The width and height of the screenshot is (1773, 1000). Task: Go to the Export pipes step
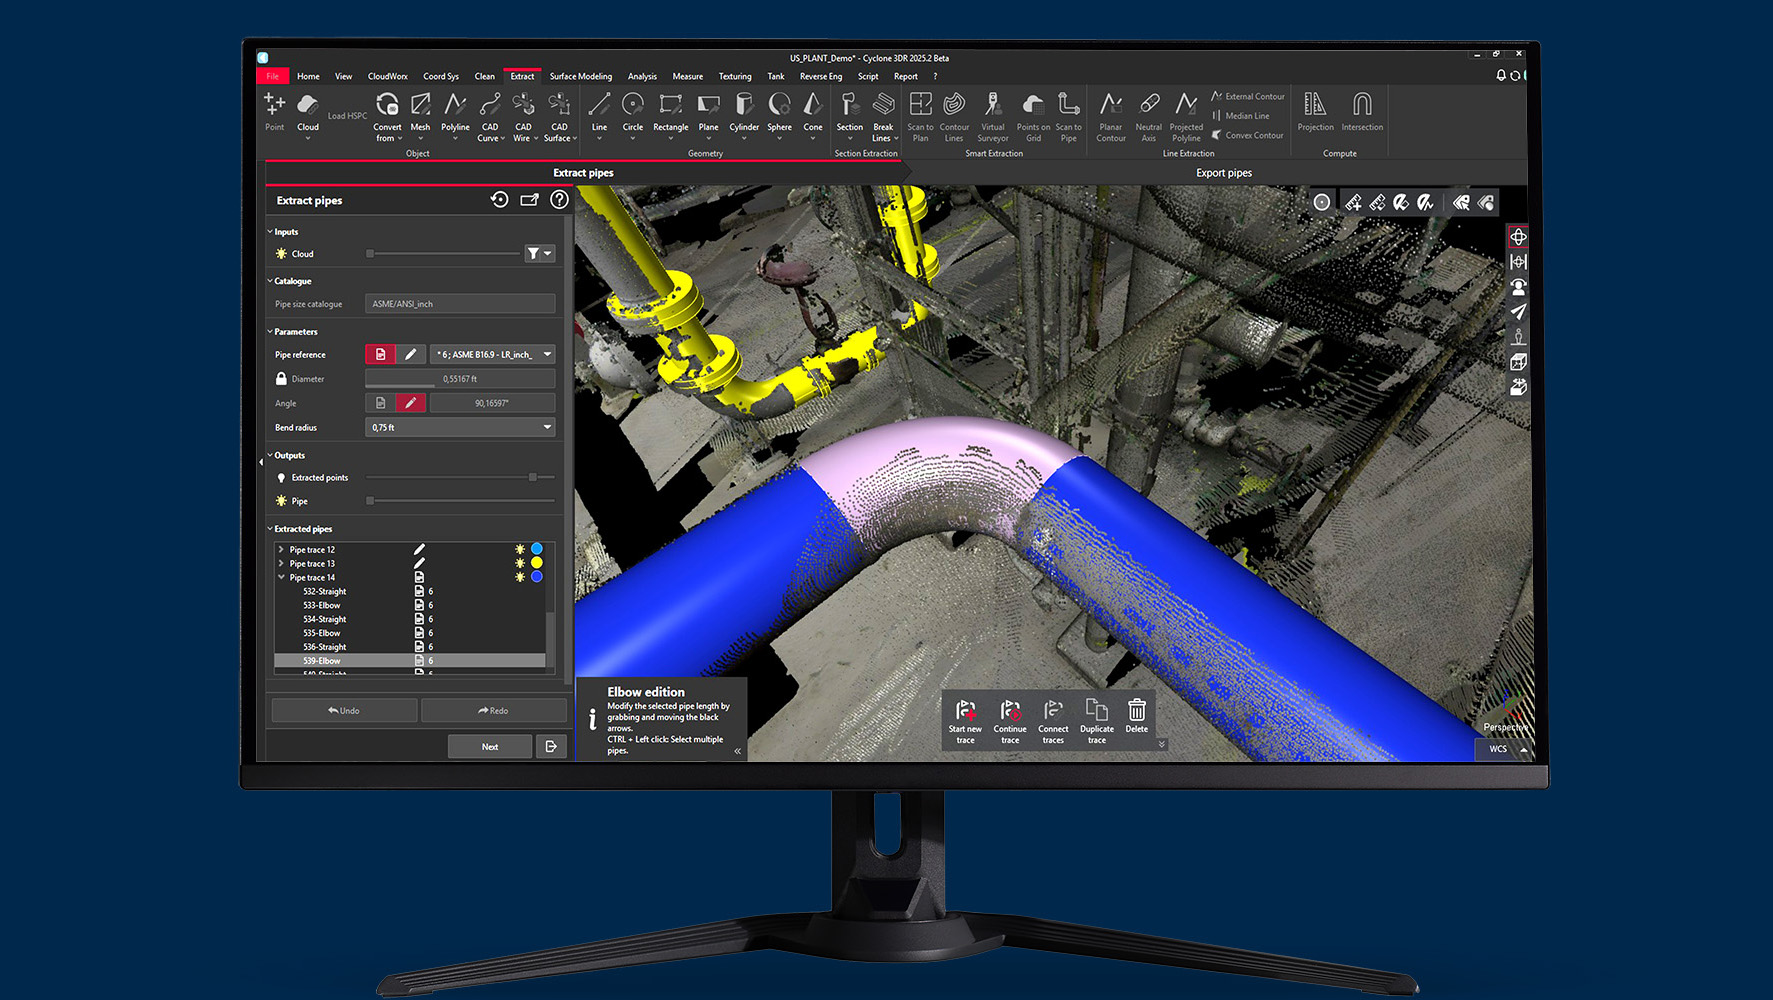(1223, 173)
